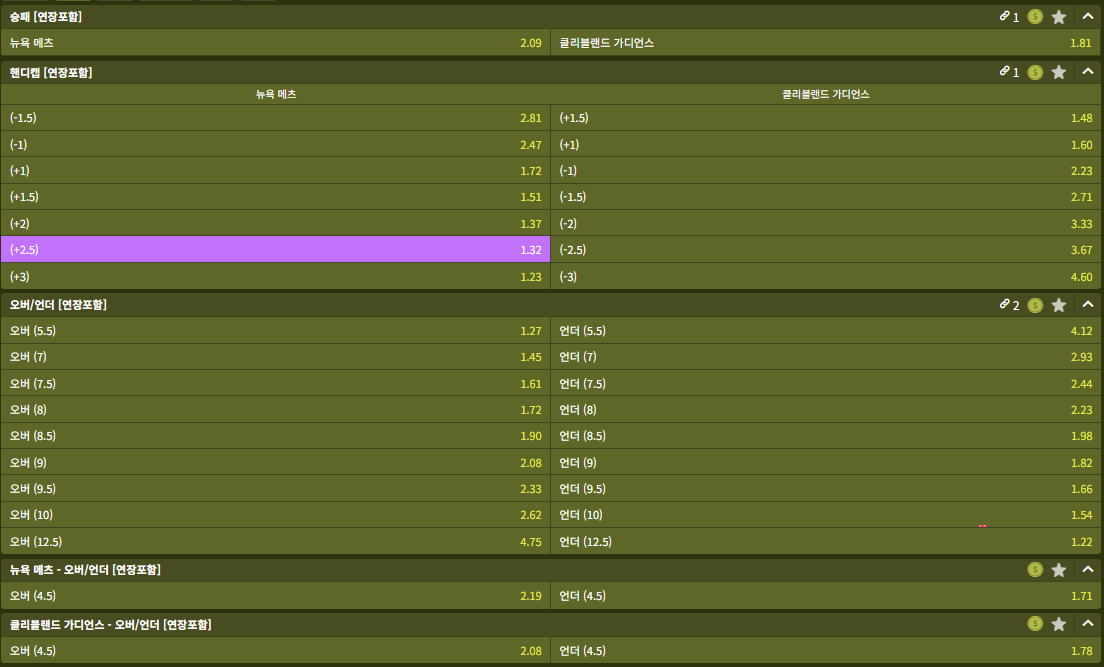1104x667 pixels.
Task: Select 뉴욕 메츠 handicap (+3) at 1.23
Action: point(275,276)
